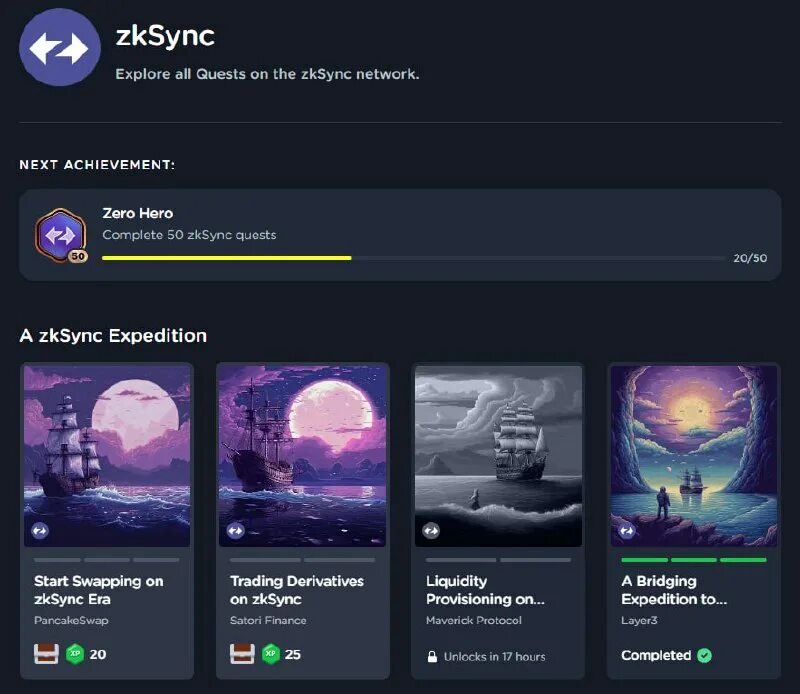Open the Liquidity Provisioning quest card thumbnail

498,455
